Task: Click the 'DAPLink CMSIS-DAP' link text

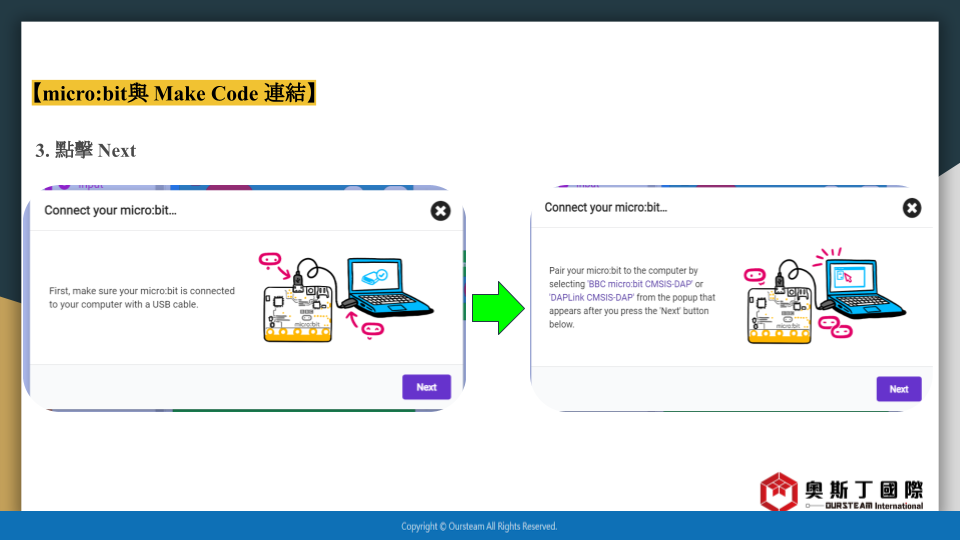Action: (x=591, y=298)
